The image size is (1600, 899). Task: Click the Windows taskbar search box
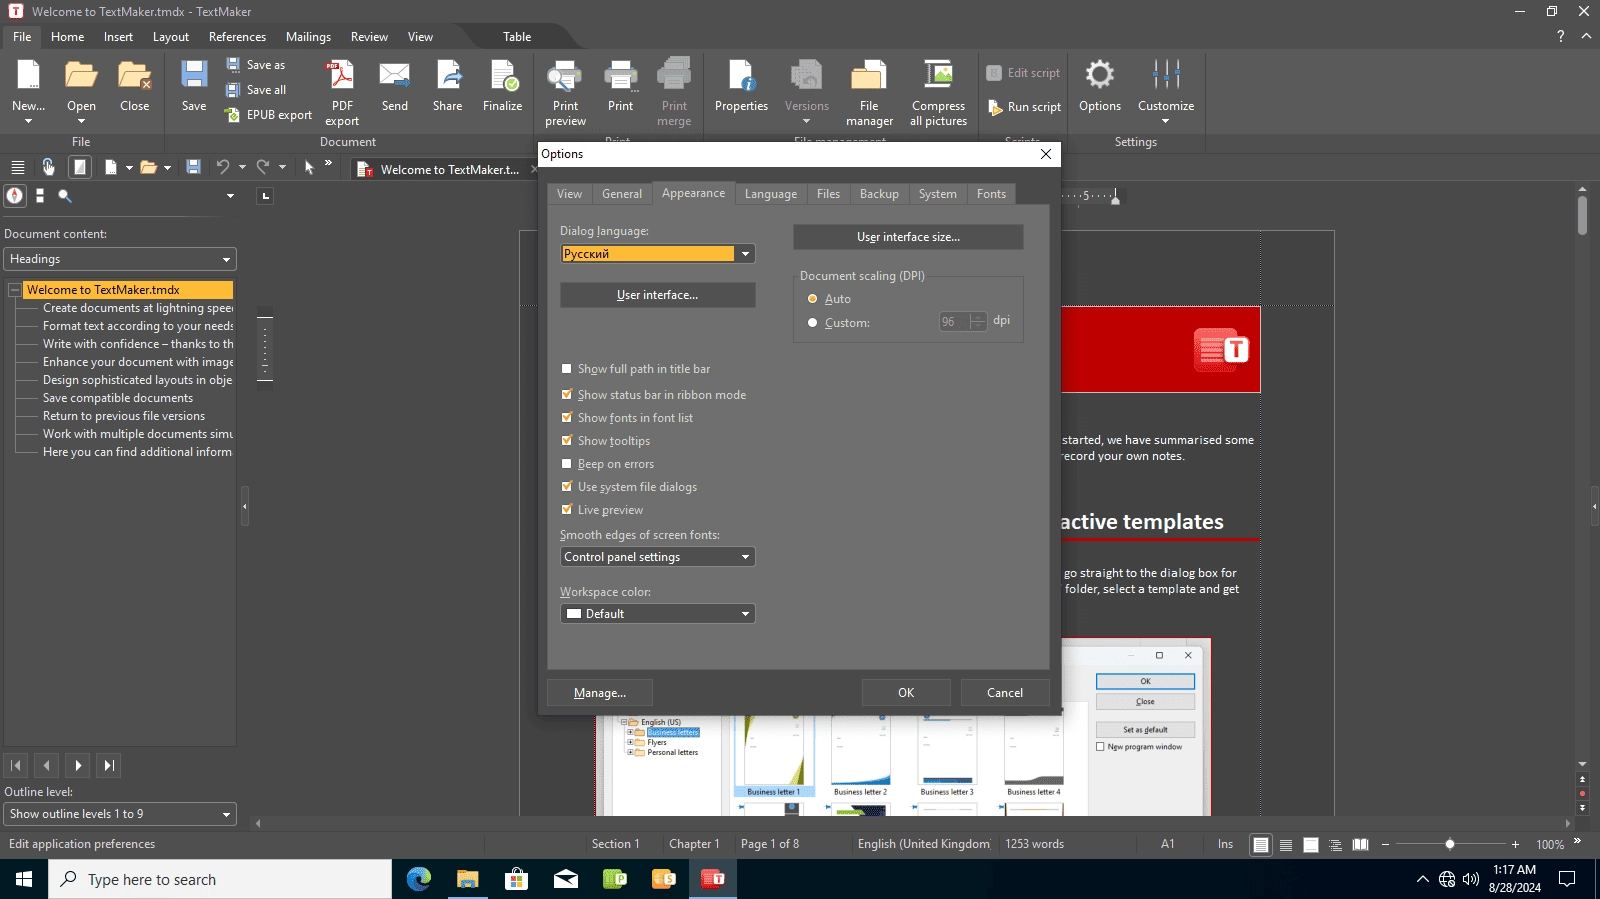[x=220, y=880]
